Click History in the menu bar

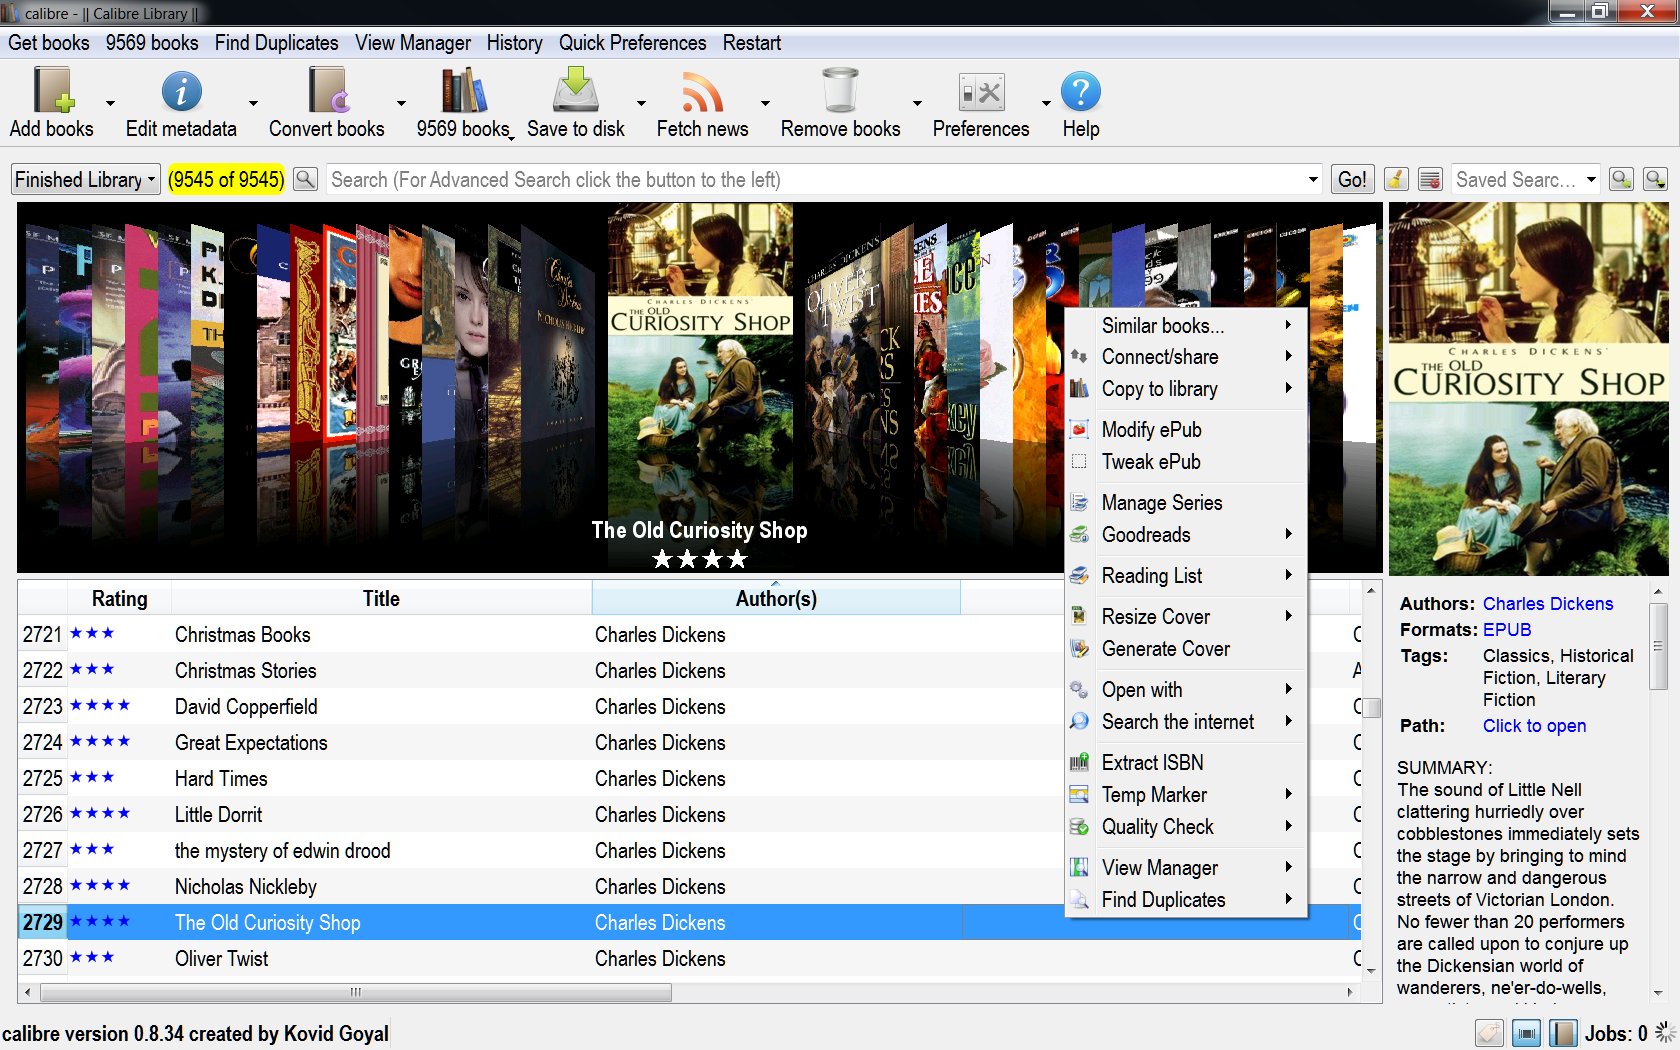click(514, 43)
